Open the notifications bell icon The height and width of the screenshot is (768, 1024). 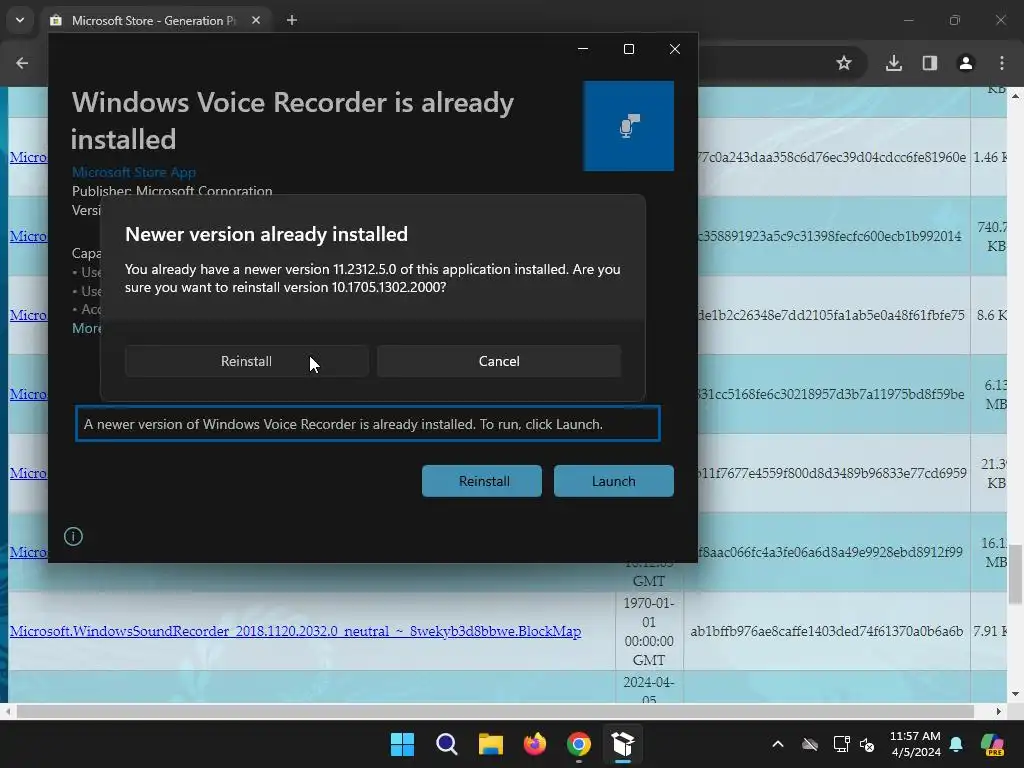pyautogui.click(x=956, y=744)
